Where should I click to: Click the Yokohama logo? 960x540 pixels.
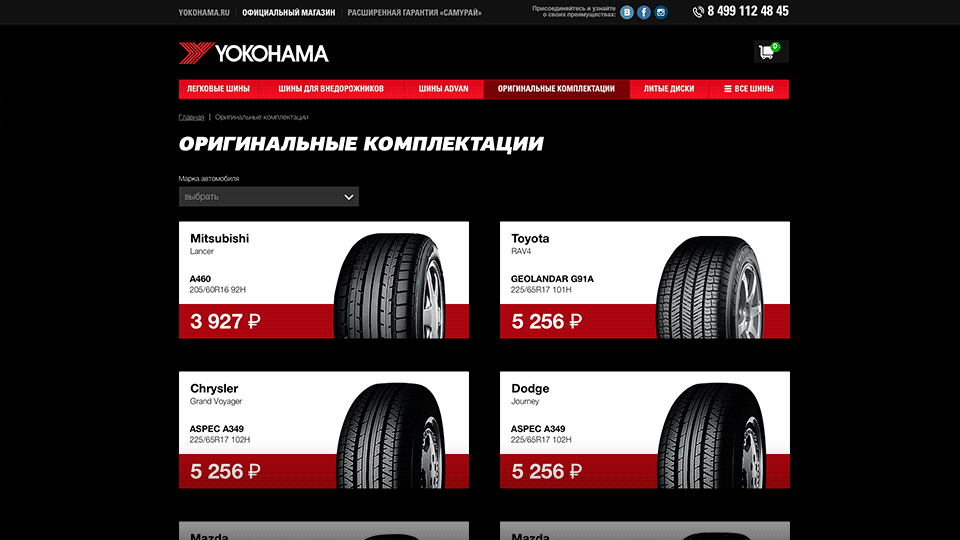coord(253,53)
